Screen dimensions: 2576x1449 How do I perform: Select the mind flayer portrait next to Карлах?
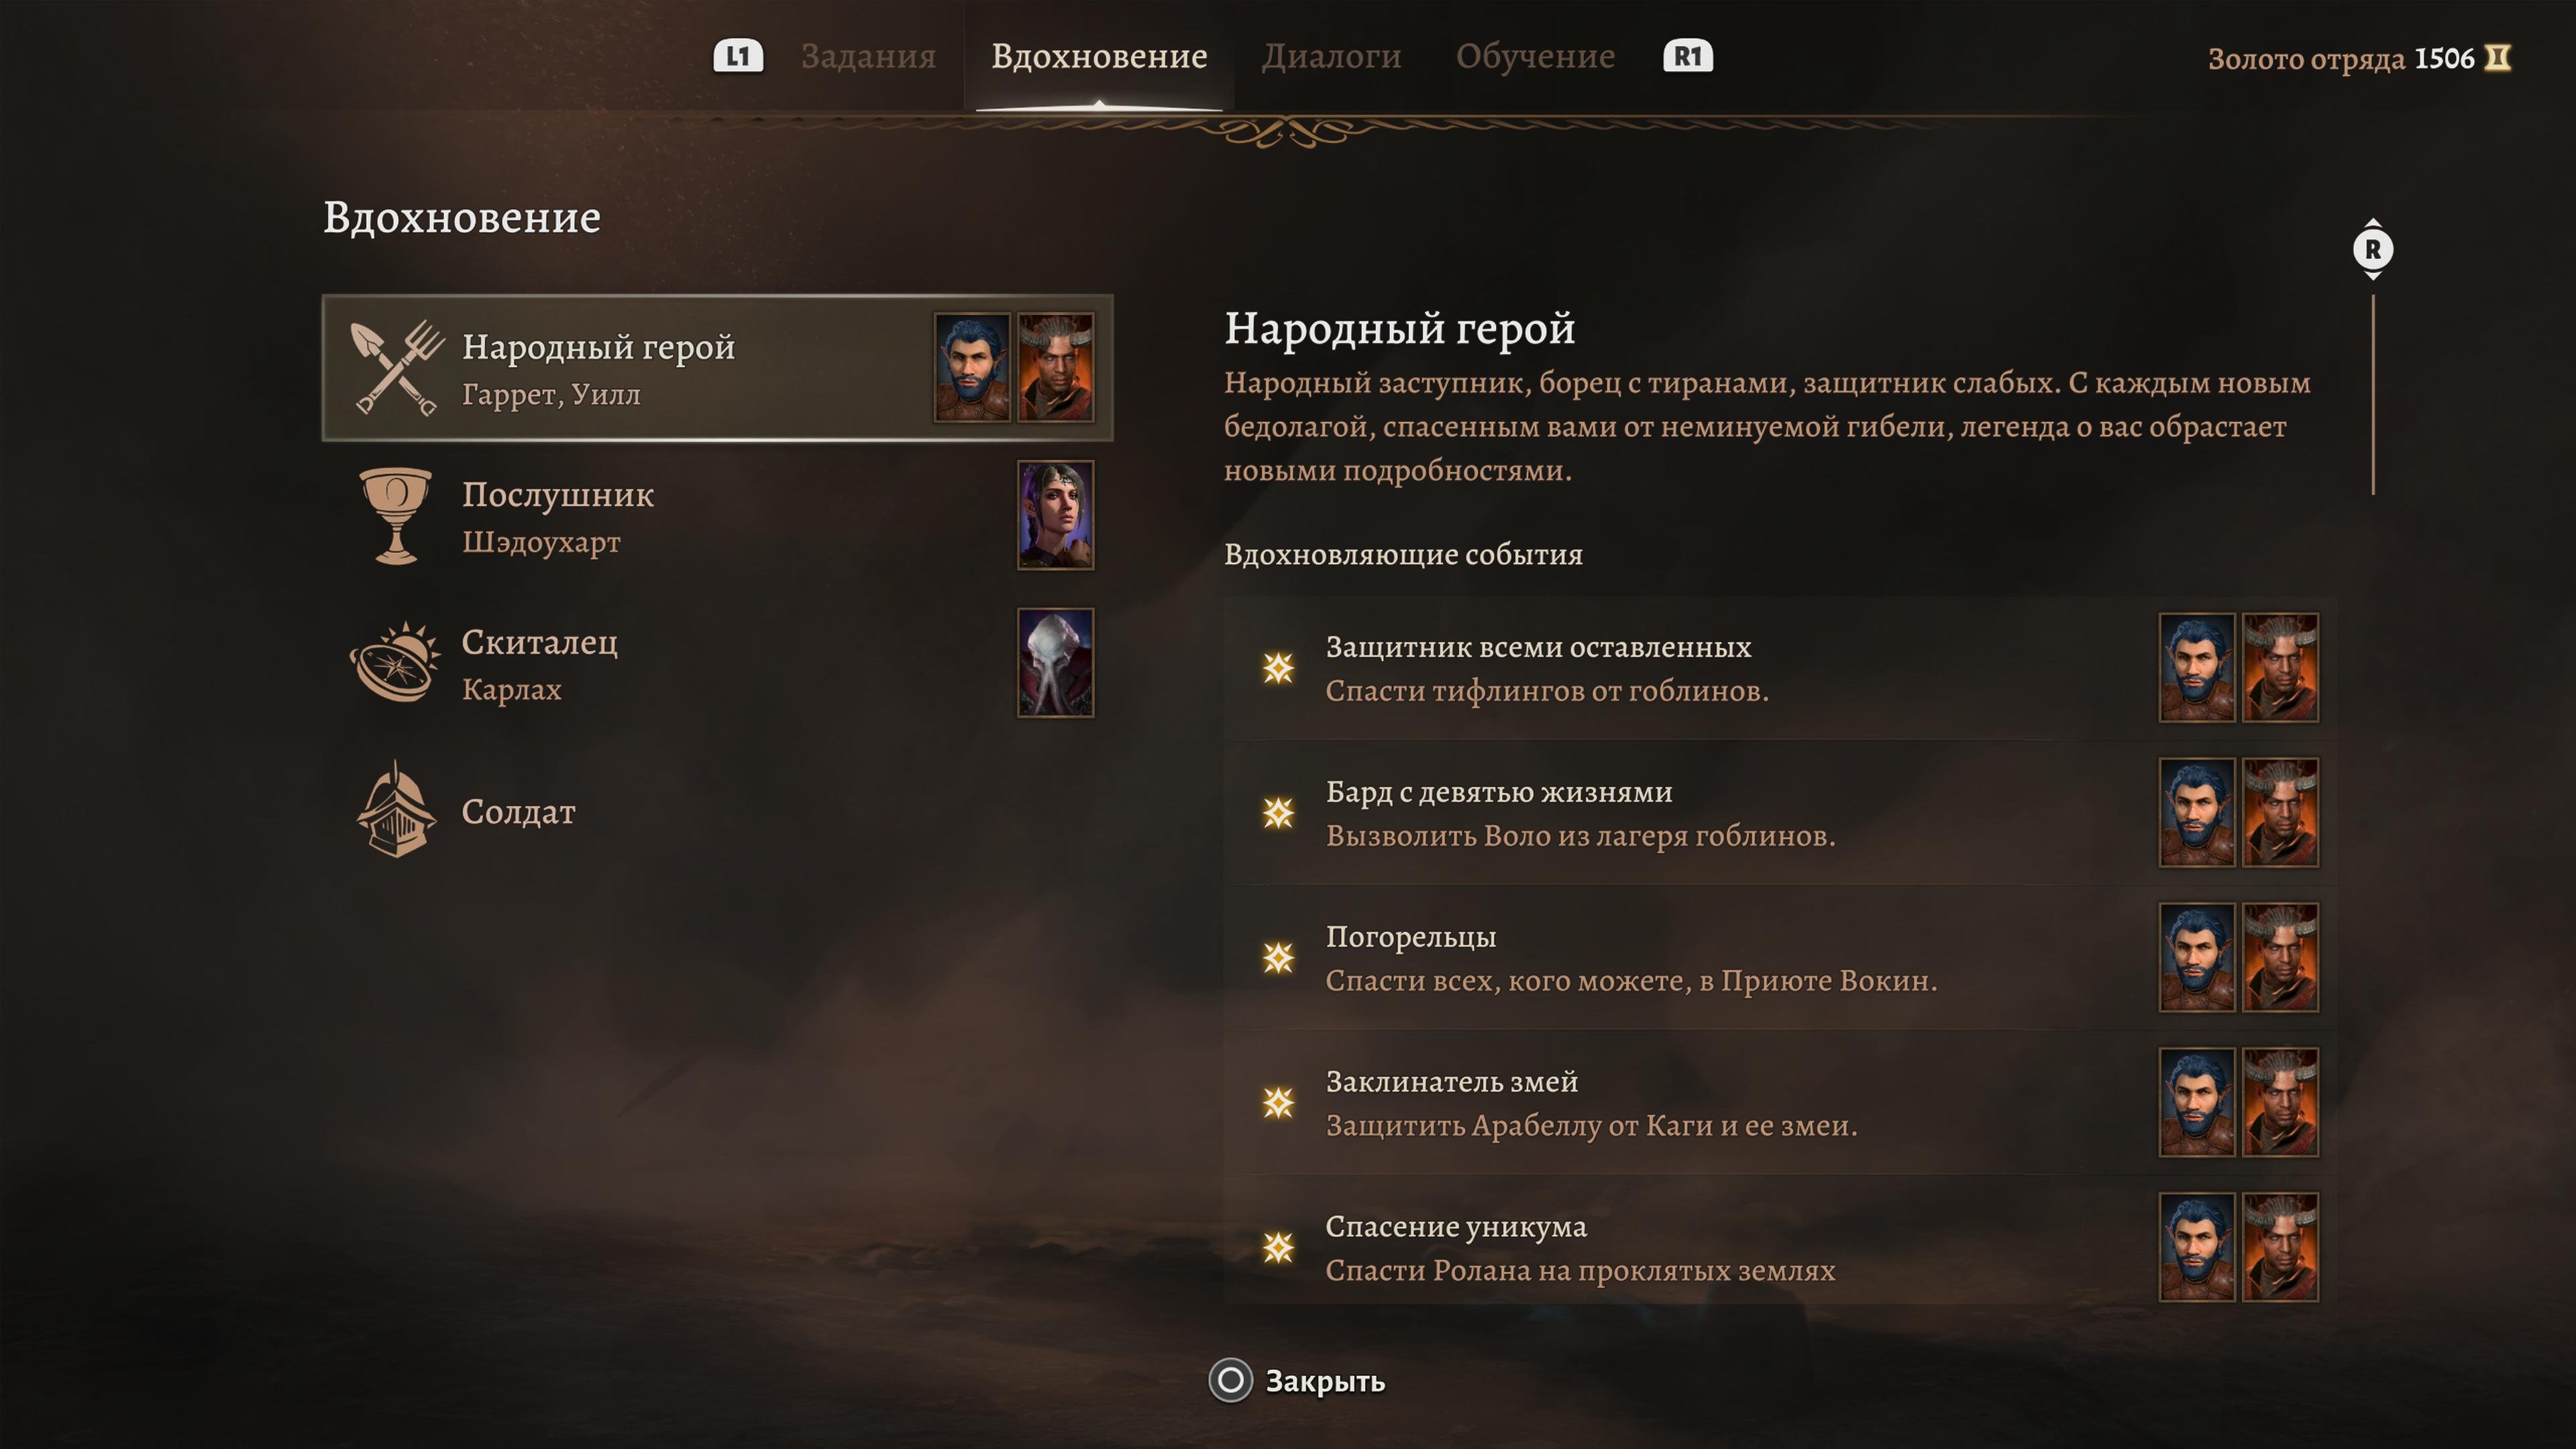[x=1056, y=663]
